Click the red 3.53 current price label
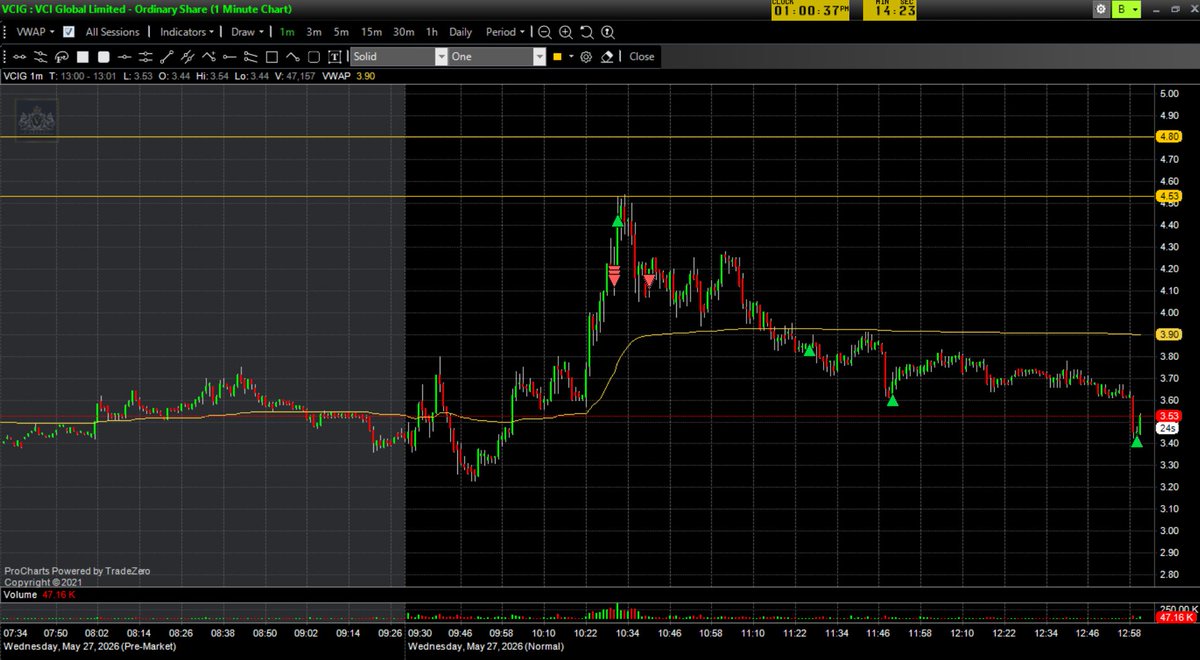1200x660 pixels. coord(1169,415)
